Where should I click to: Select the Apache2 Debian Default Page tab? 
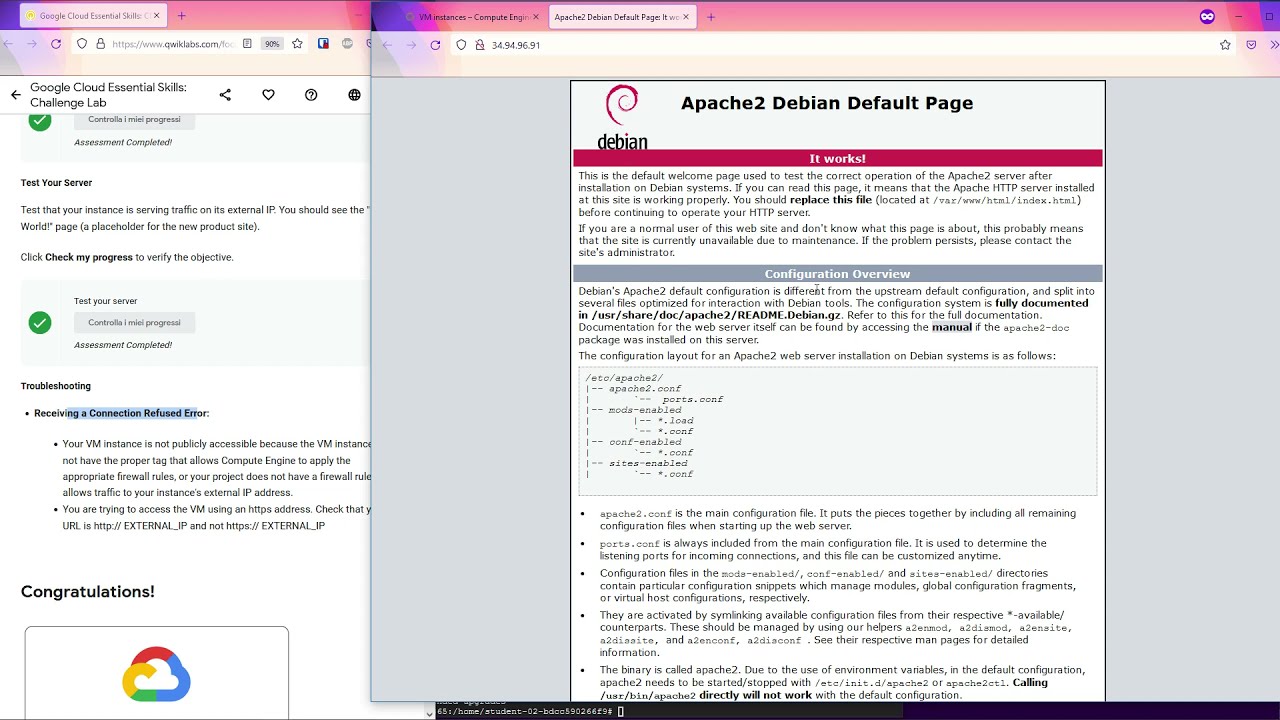pyautogui.click(x=622, y=17)
